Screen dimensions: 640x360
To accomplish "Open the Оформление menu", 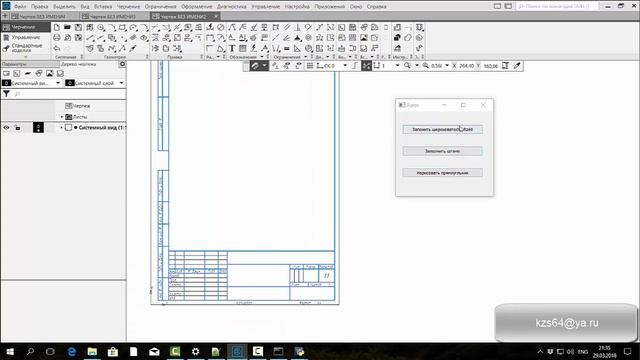I will (197, 7).
